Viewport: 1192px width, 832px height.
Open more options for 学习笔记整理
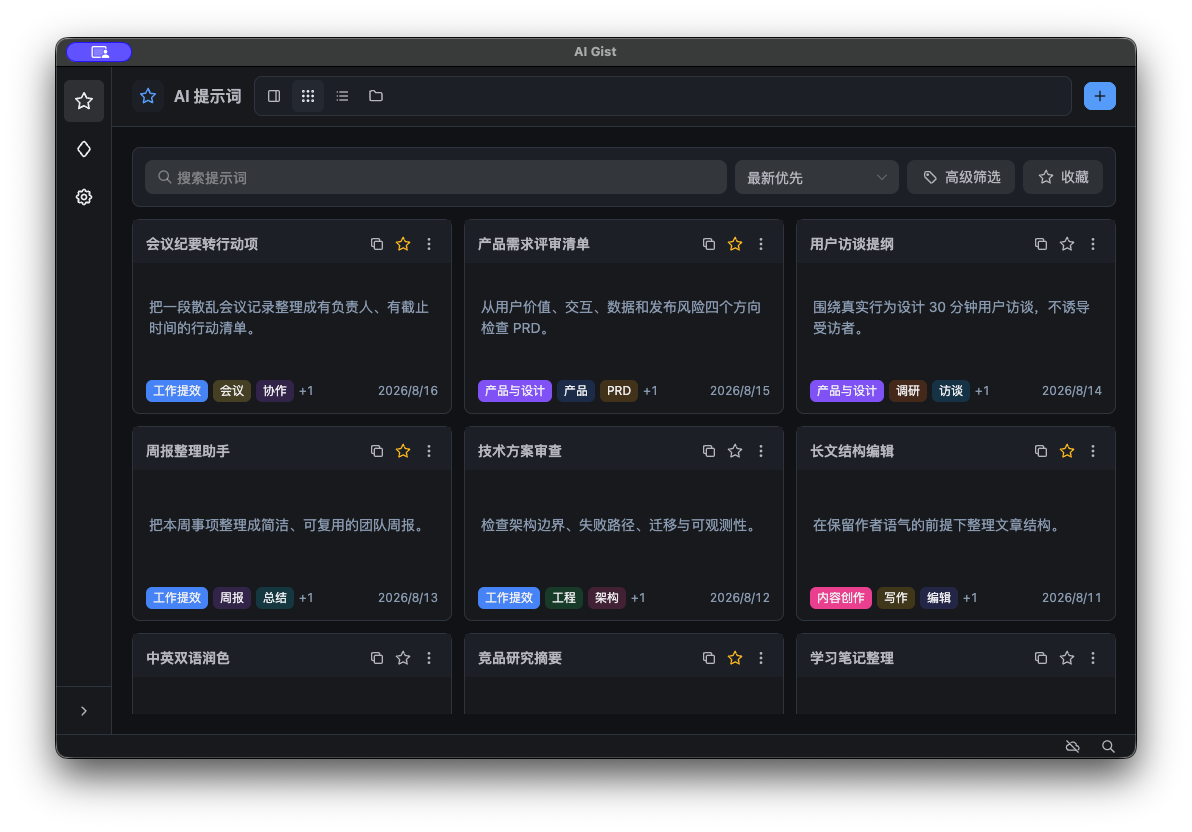1093,658
